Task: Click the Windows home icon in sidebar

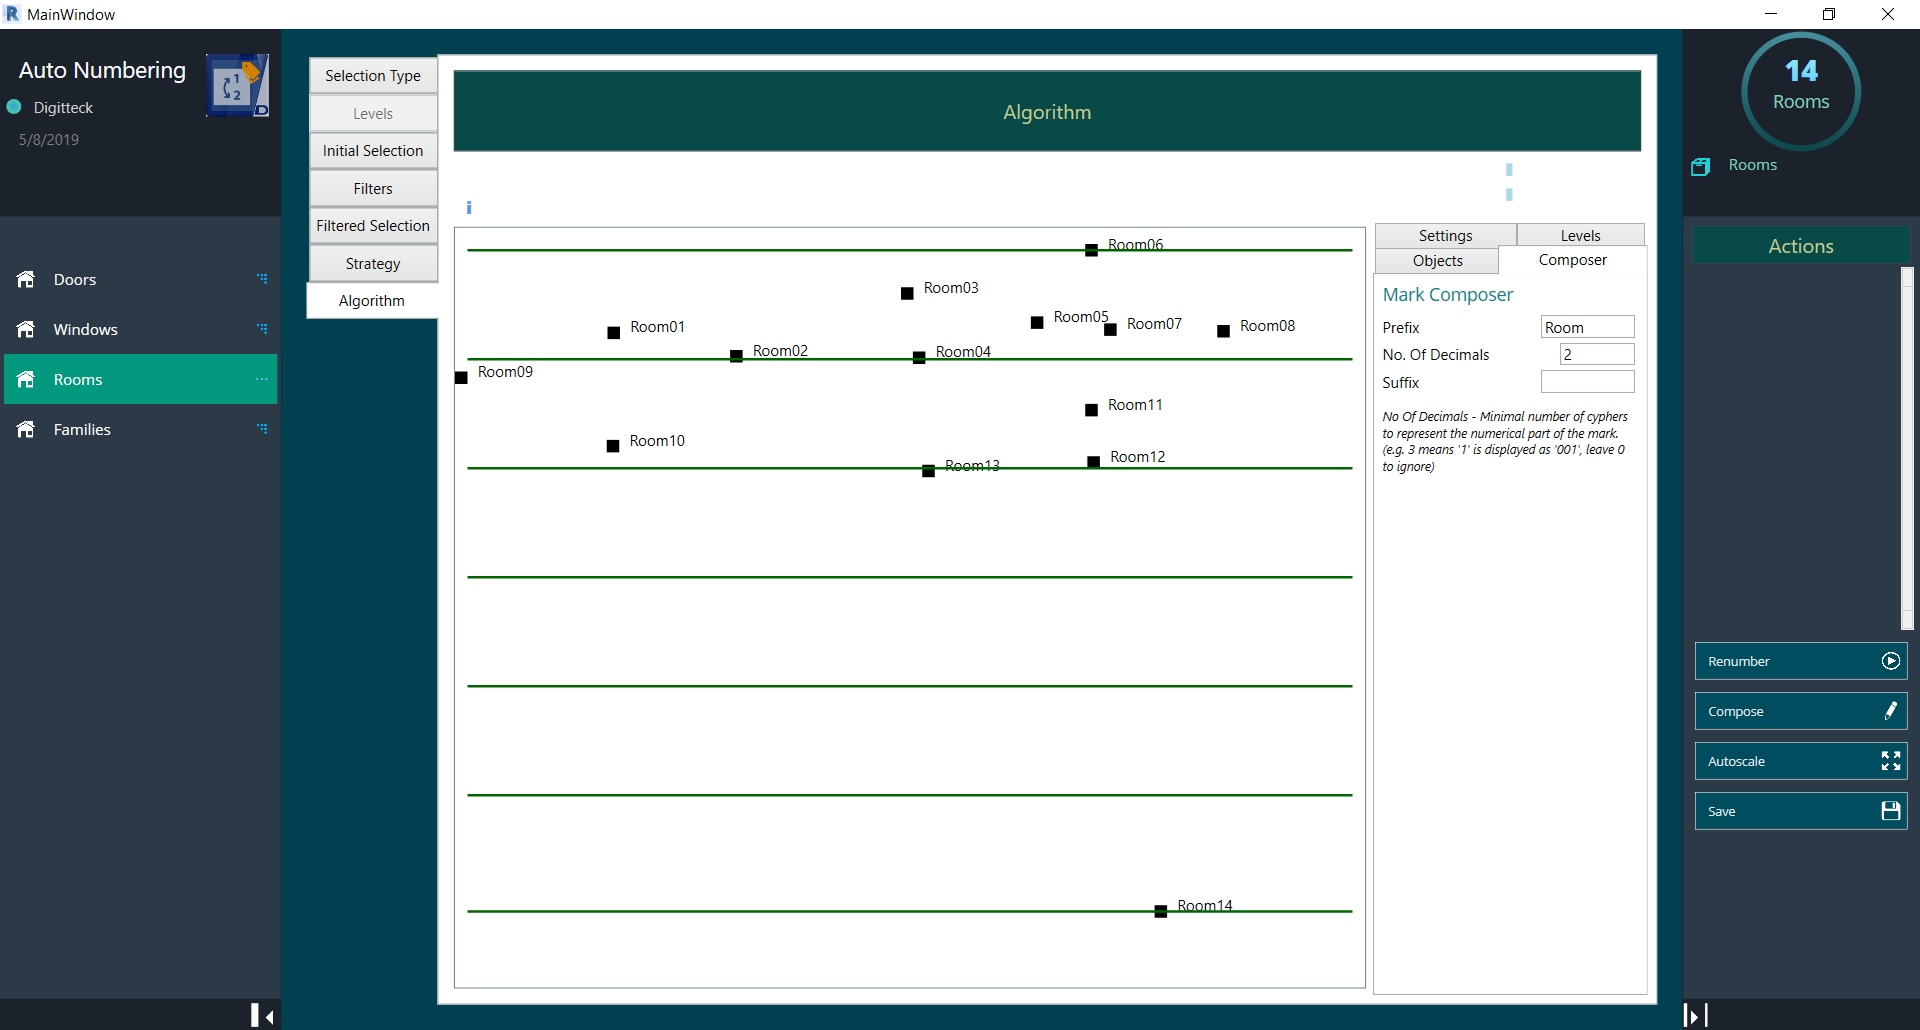Action: (x=26, y=329)
